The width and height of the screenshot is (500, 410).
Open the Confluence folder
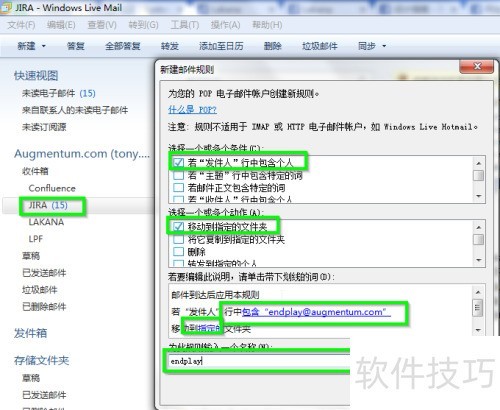coord(52,188)
